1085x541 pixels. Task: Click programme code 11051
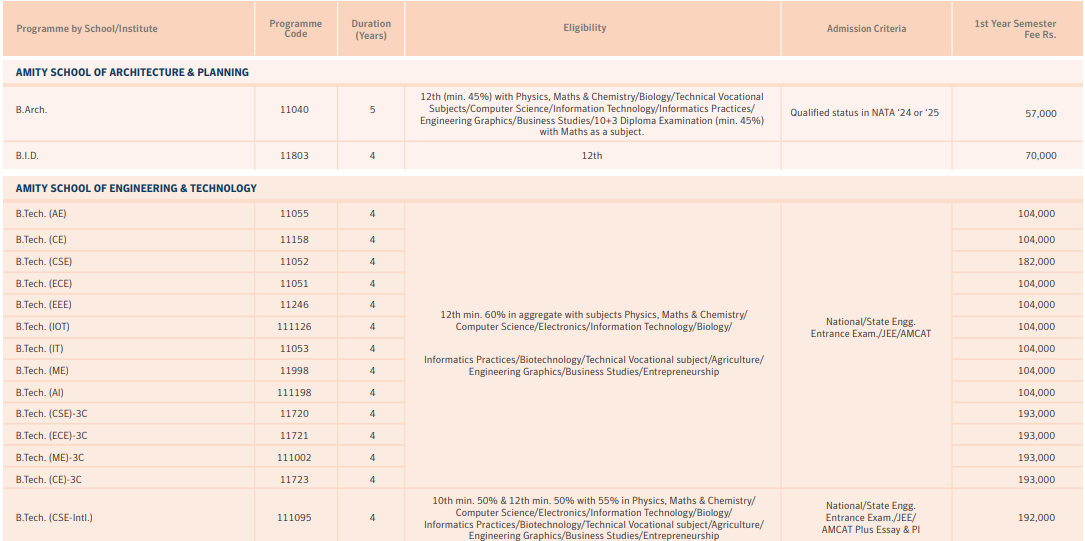coord(295,284)
